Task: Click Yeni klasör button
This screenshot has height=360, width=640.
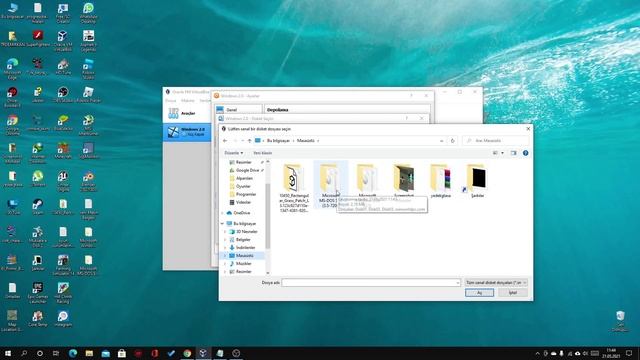Action: point(262,153)
